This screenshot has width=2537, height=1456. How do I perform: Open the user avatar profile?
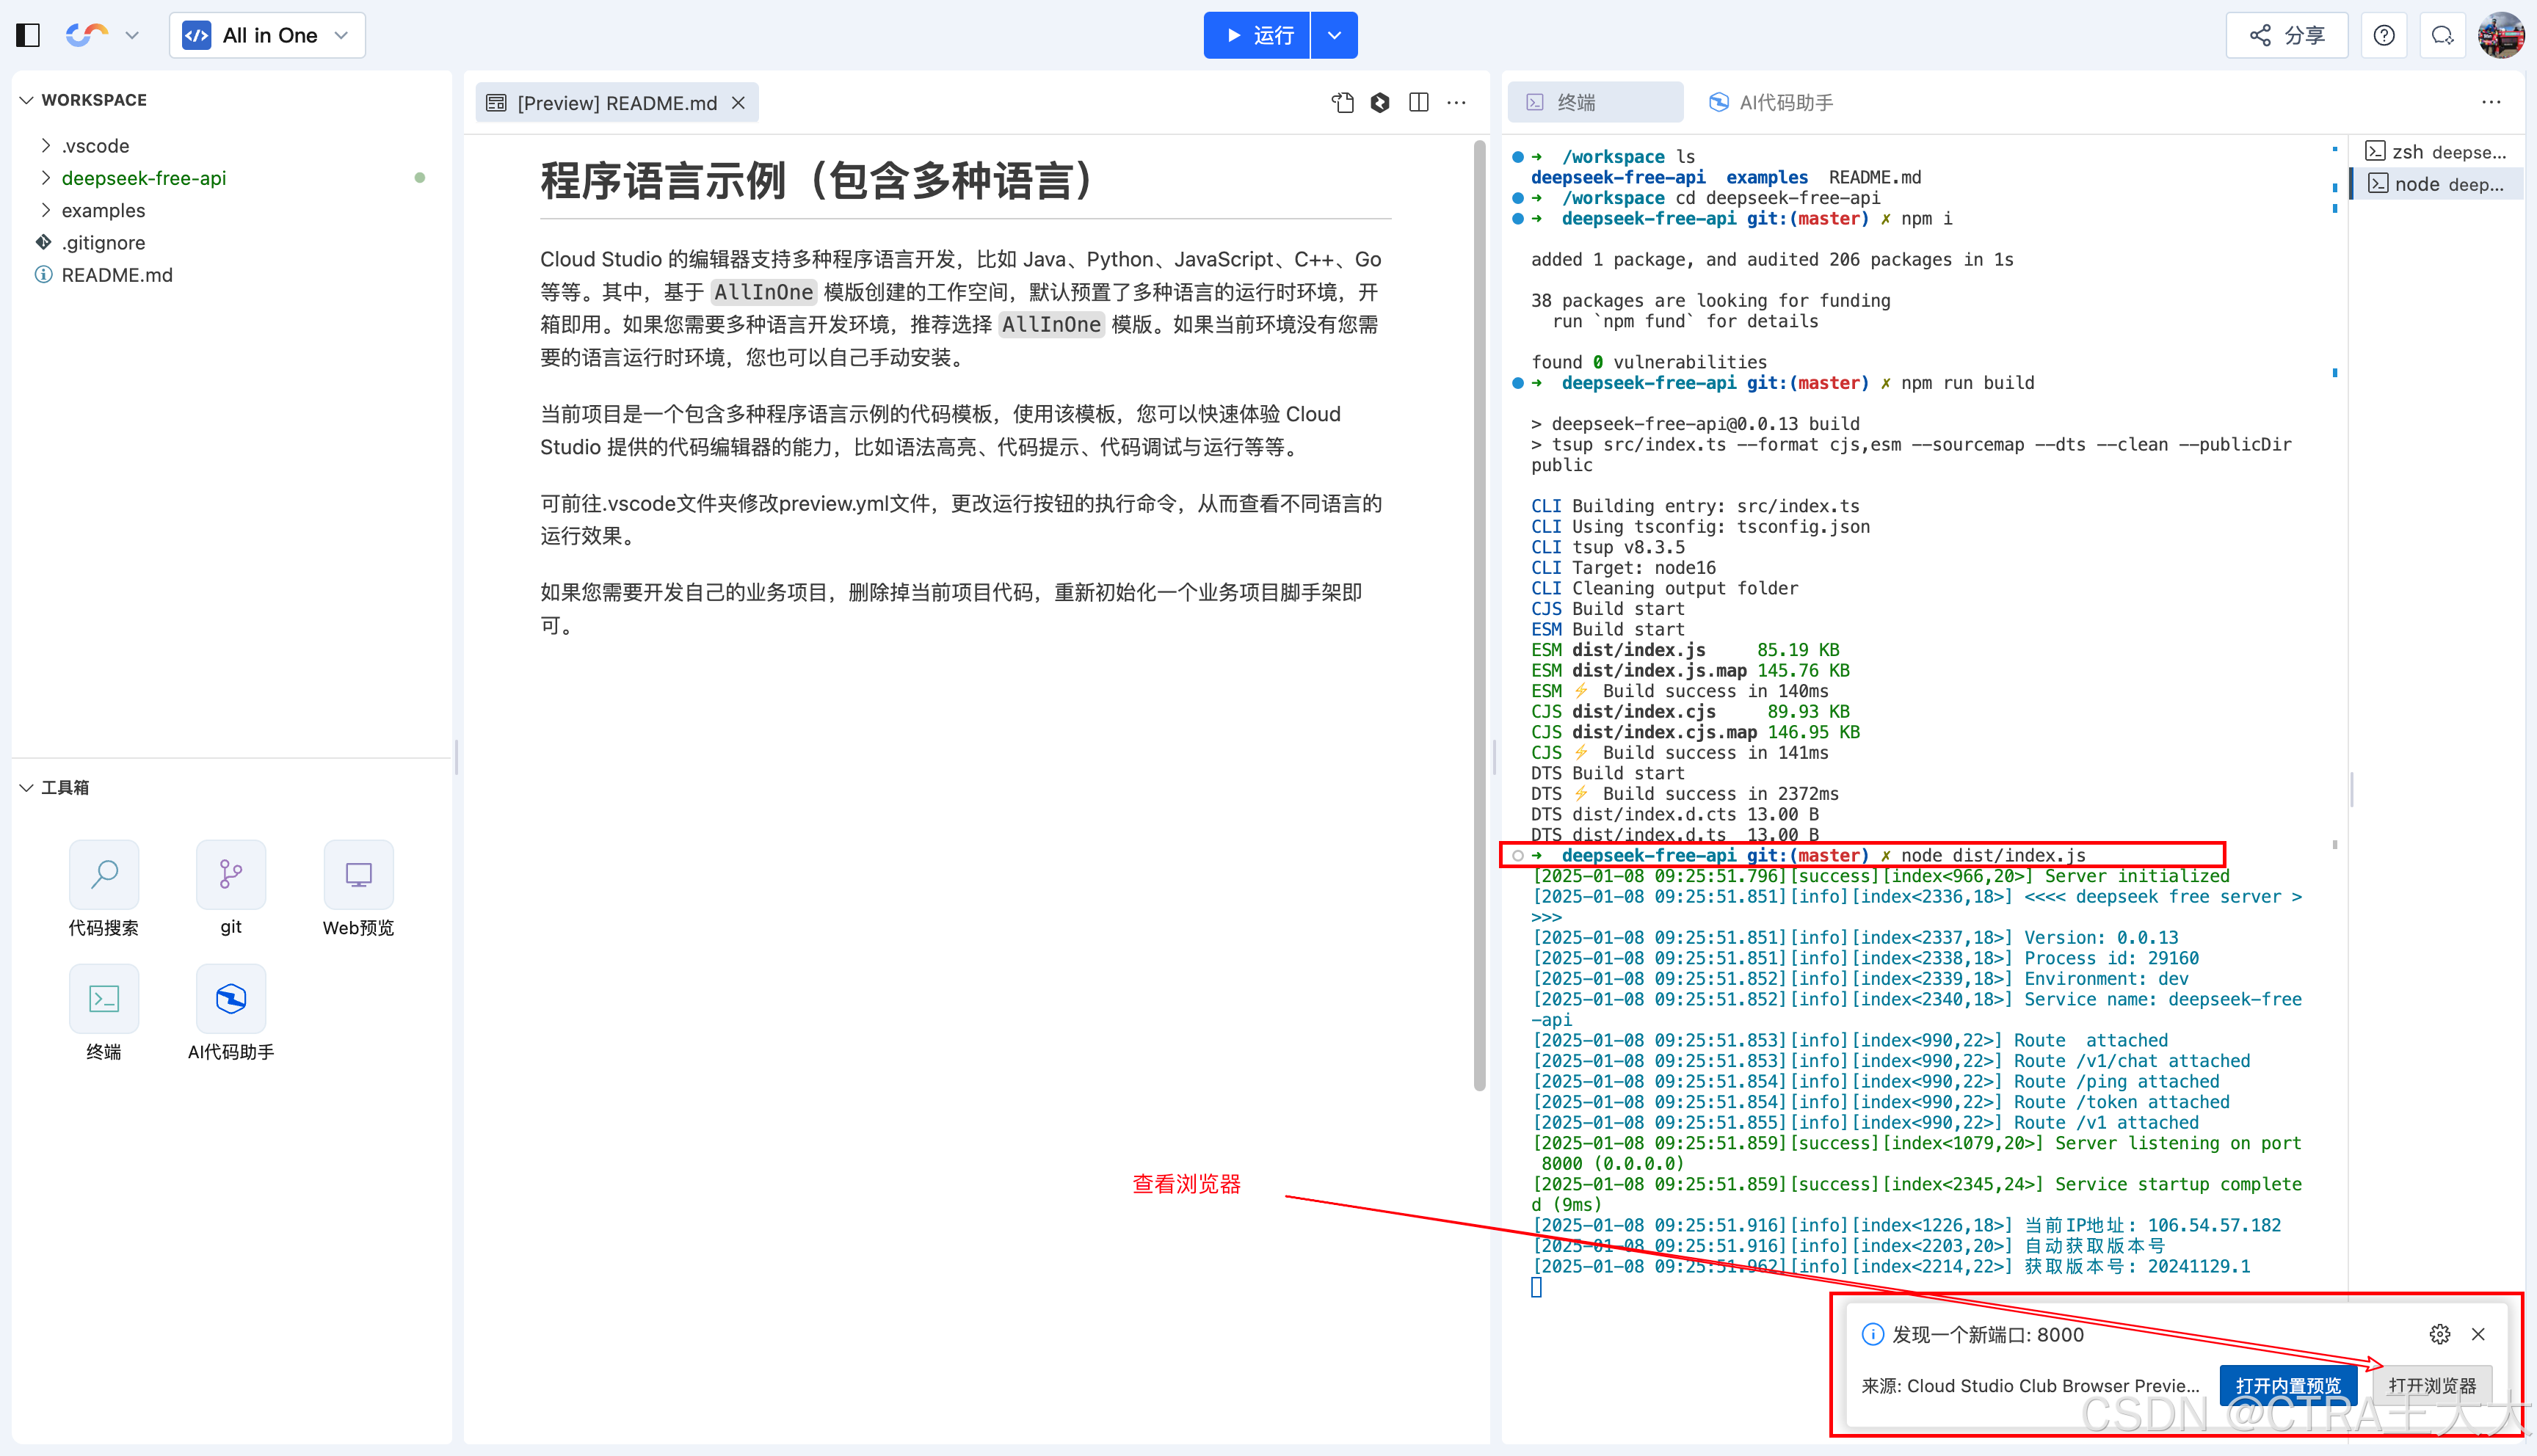point(2501,35)
